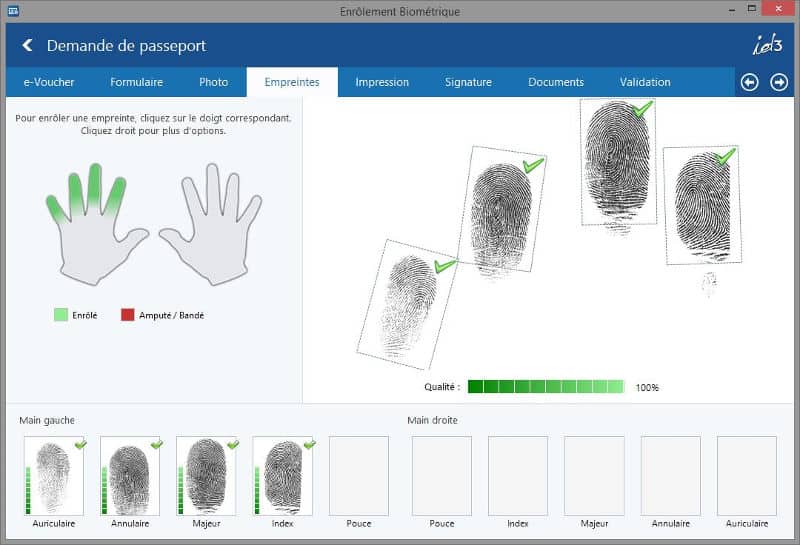
Task: Click the red Amputé / Bandé legend swatch
Action: [x=128, y=315]
